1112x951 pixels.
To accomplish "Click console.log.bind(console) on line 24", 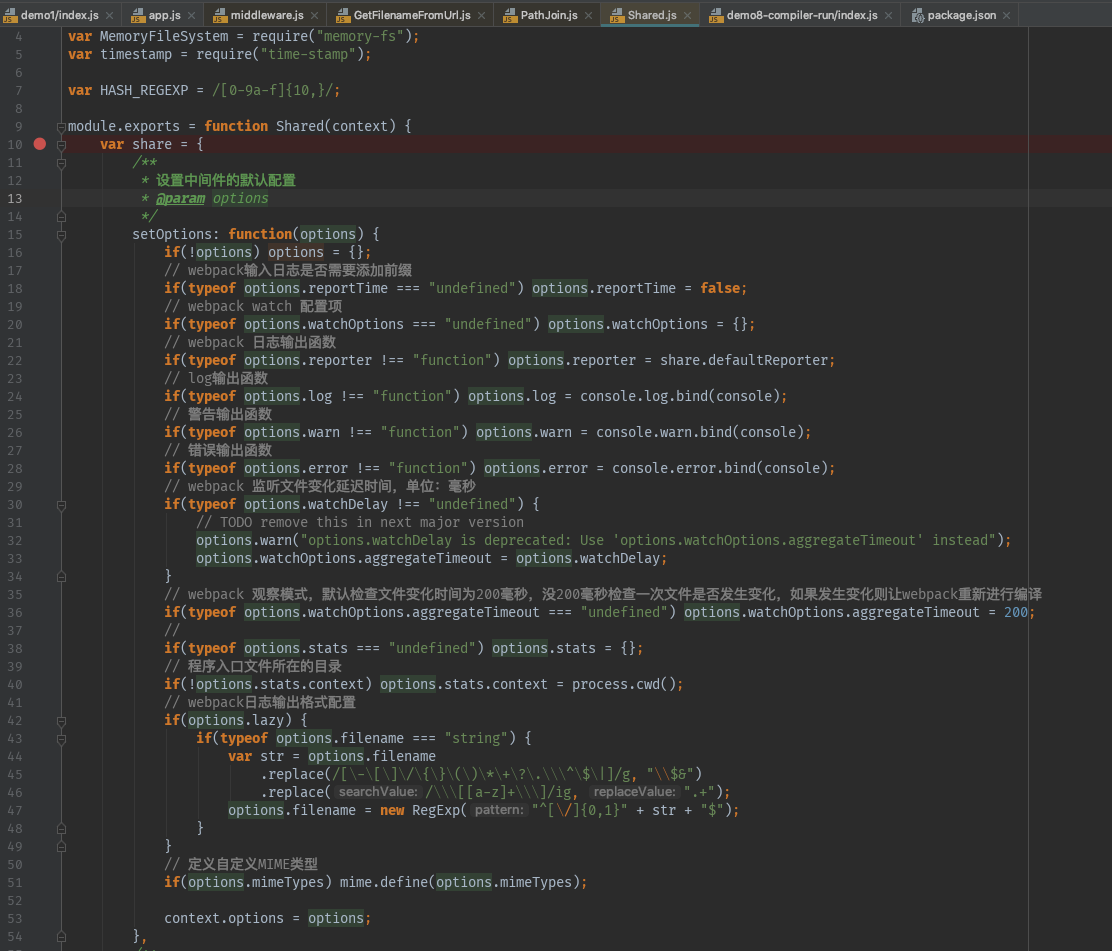I will point(679,396).
